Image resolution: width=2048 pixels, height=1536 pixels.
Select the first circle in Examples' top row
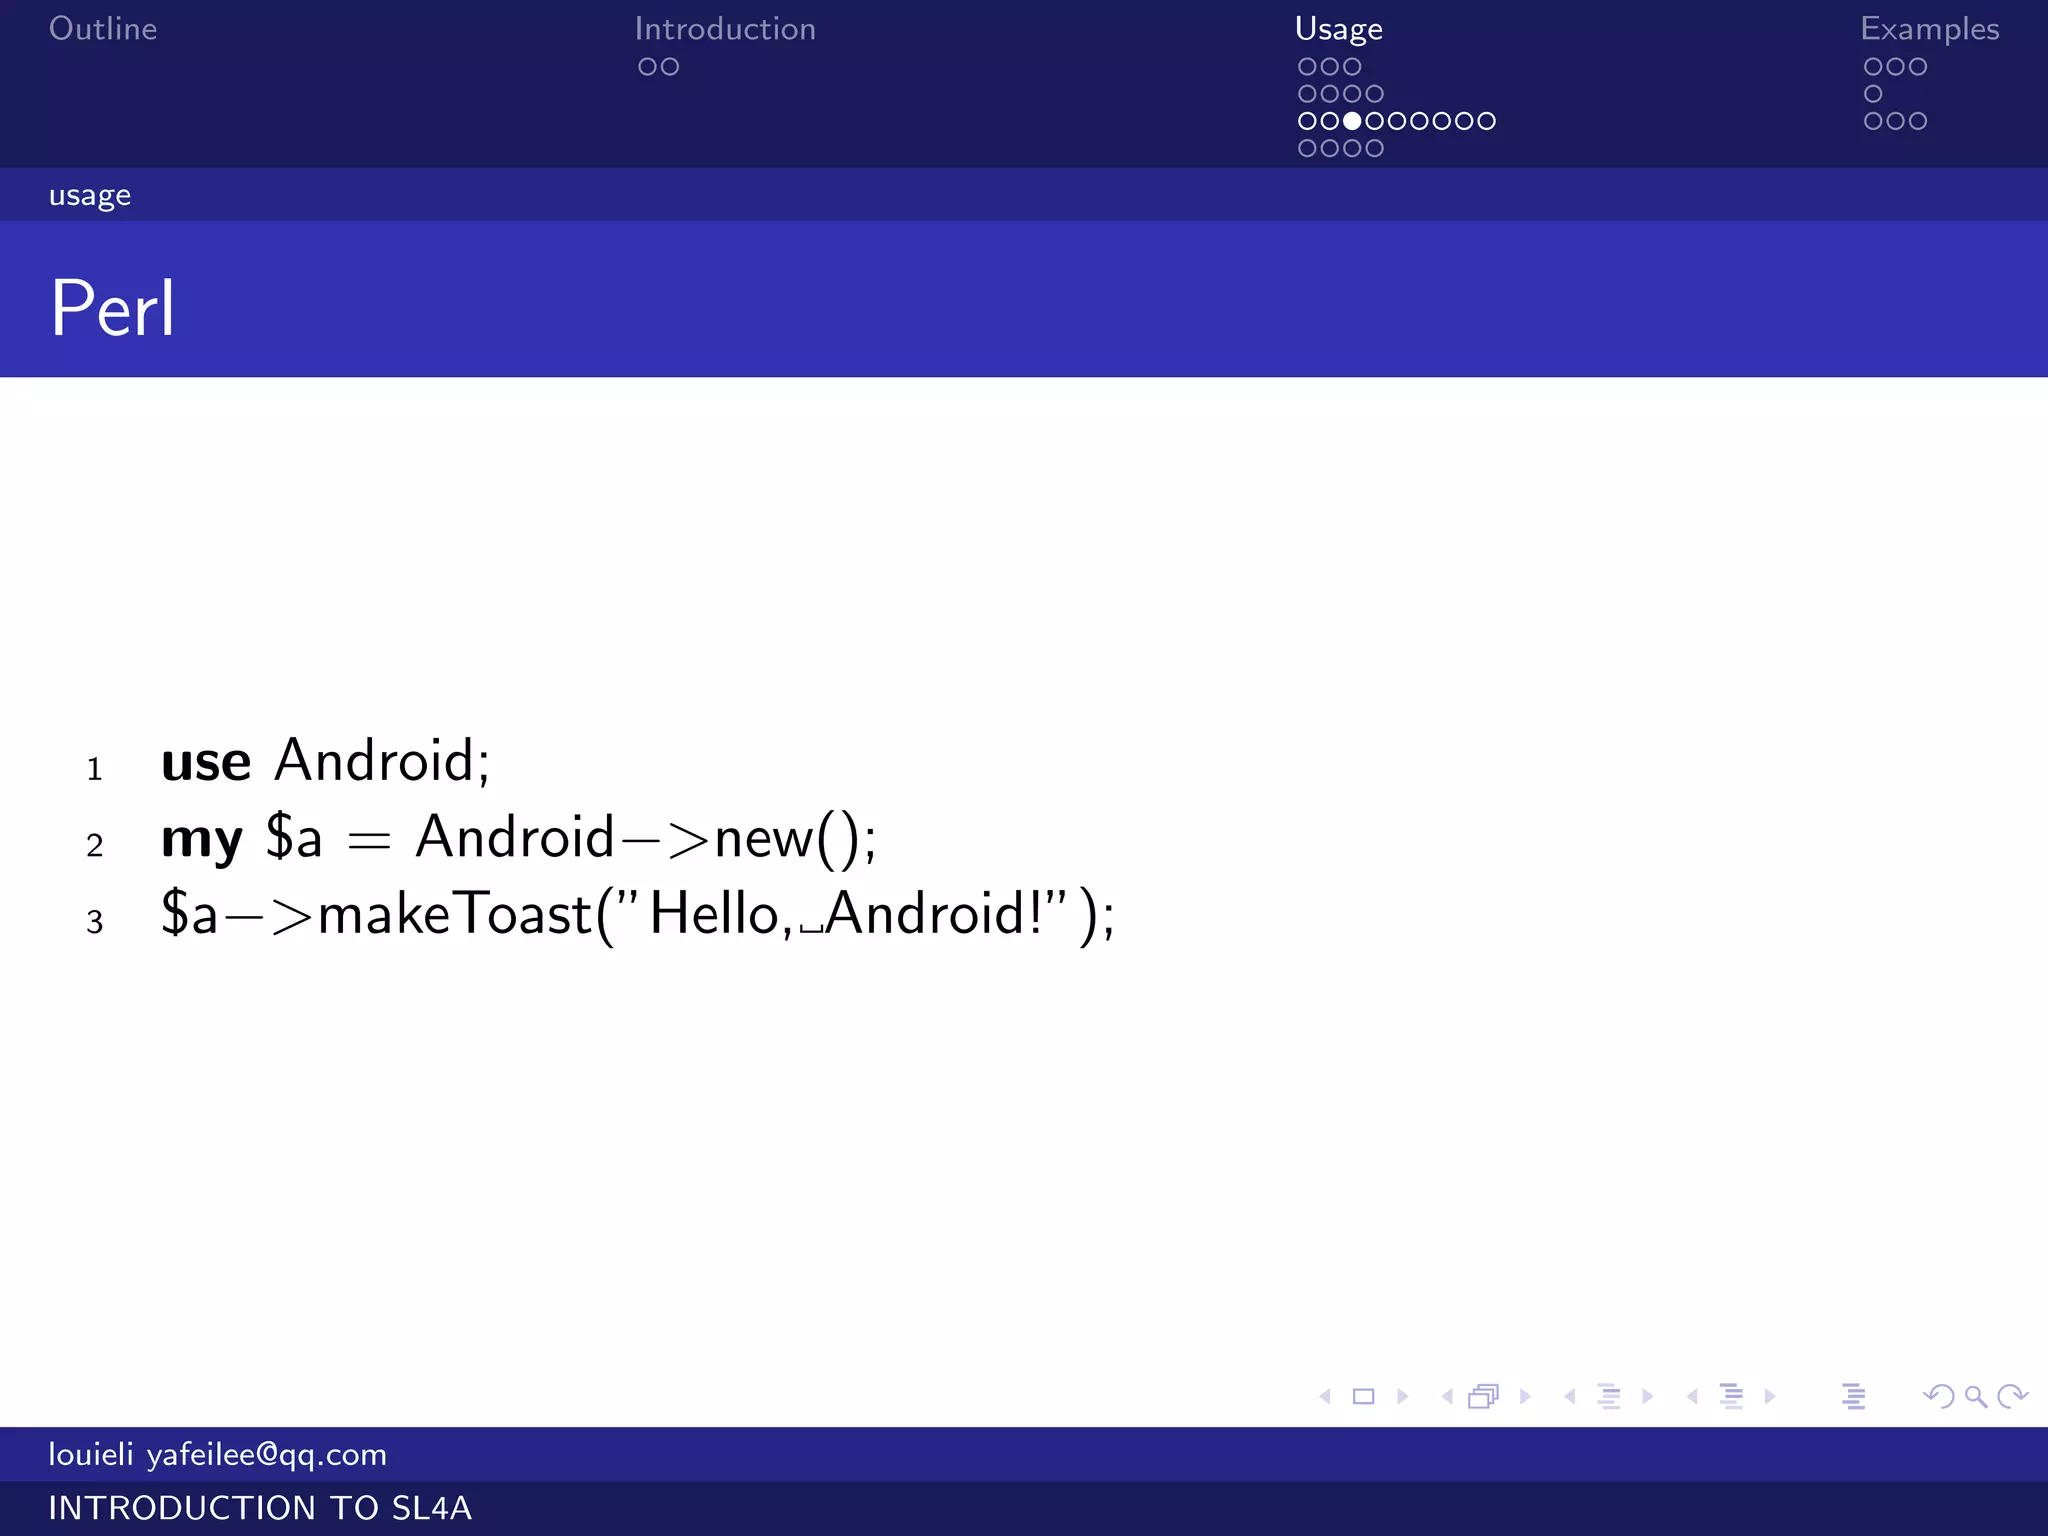coord(1873,67)
